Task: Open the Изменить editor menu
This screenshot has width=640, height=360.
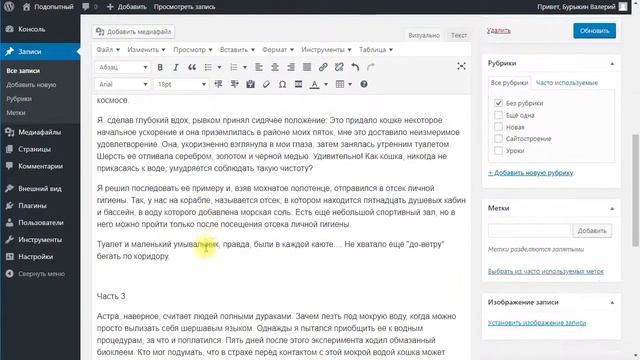Action: [x=146, y=49]
